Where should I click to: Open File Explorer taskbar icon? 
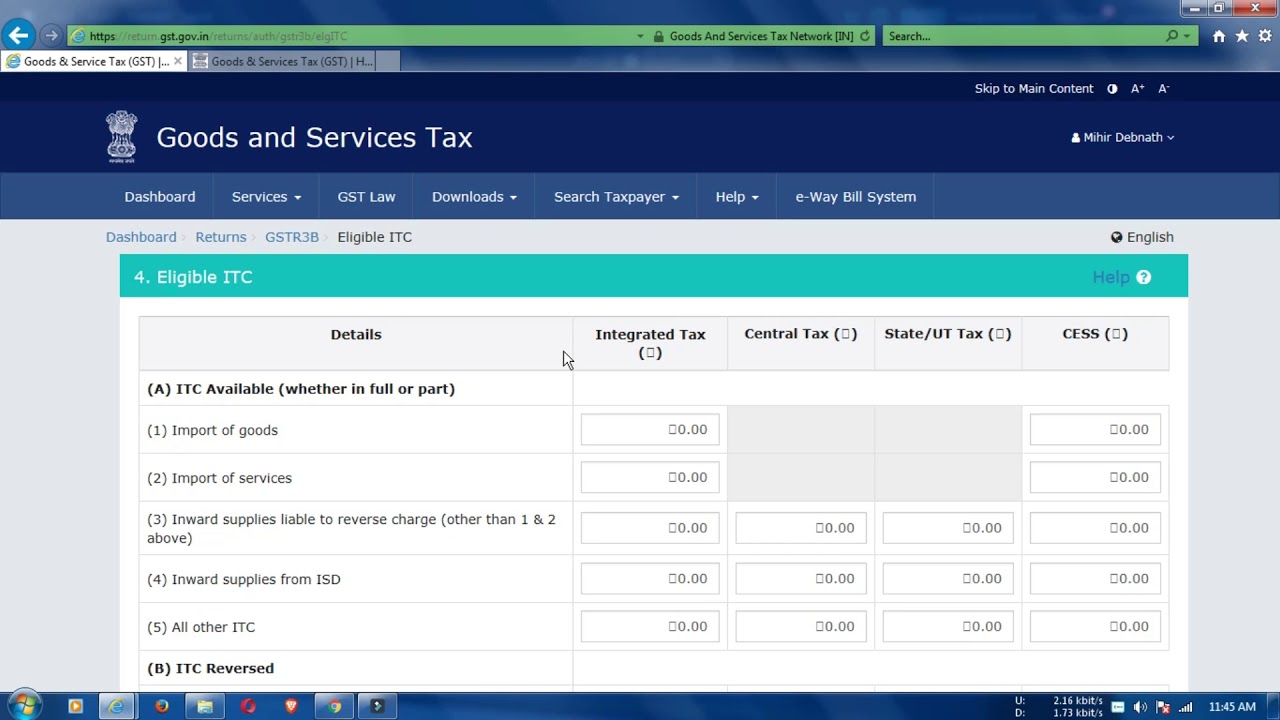point(205,706)
